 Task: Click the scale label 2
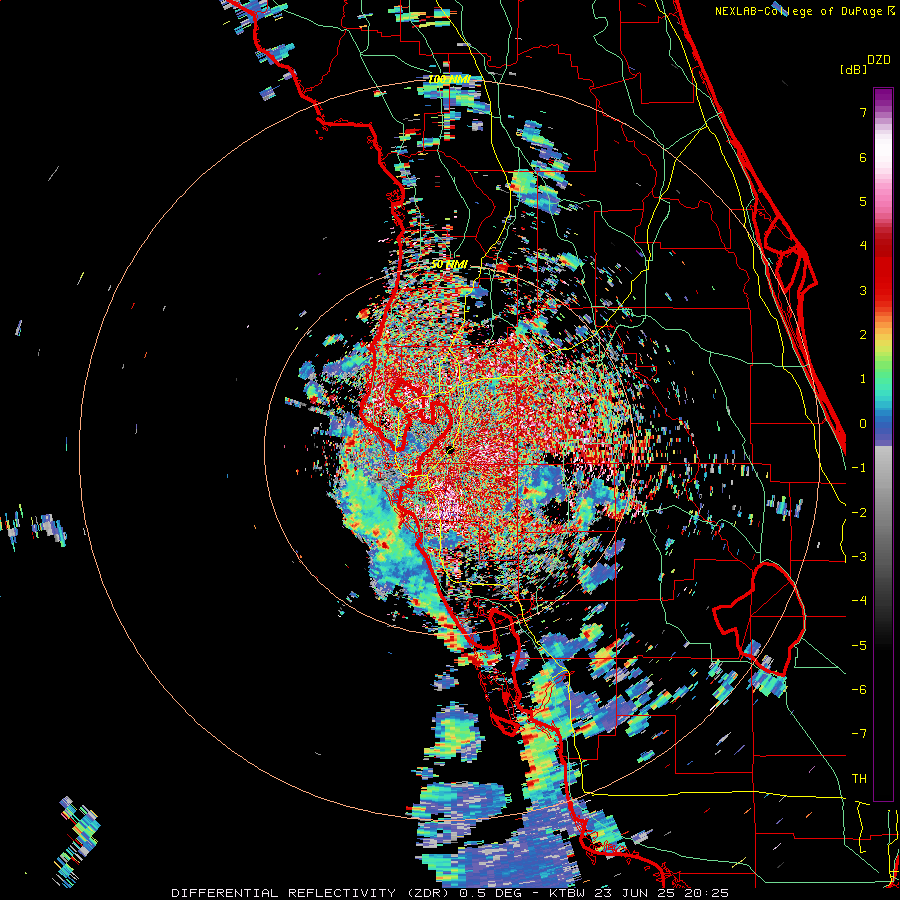point(863,335)
